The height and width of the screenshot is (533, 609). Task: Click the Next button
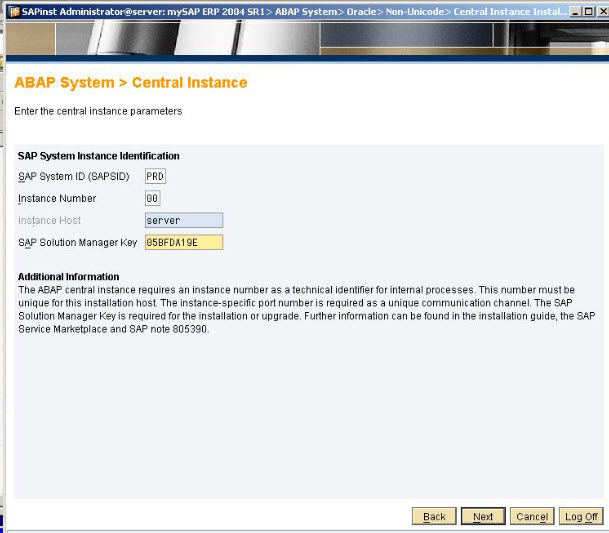[x=483, y=516]
